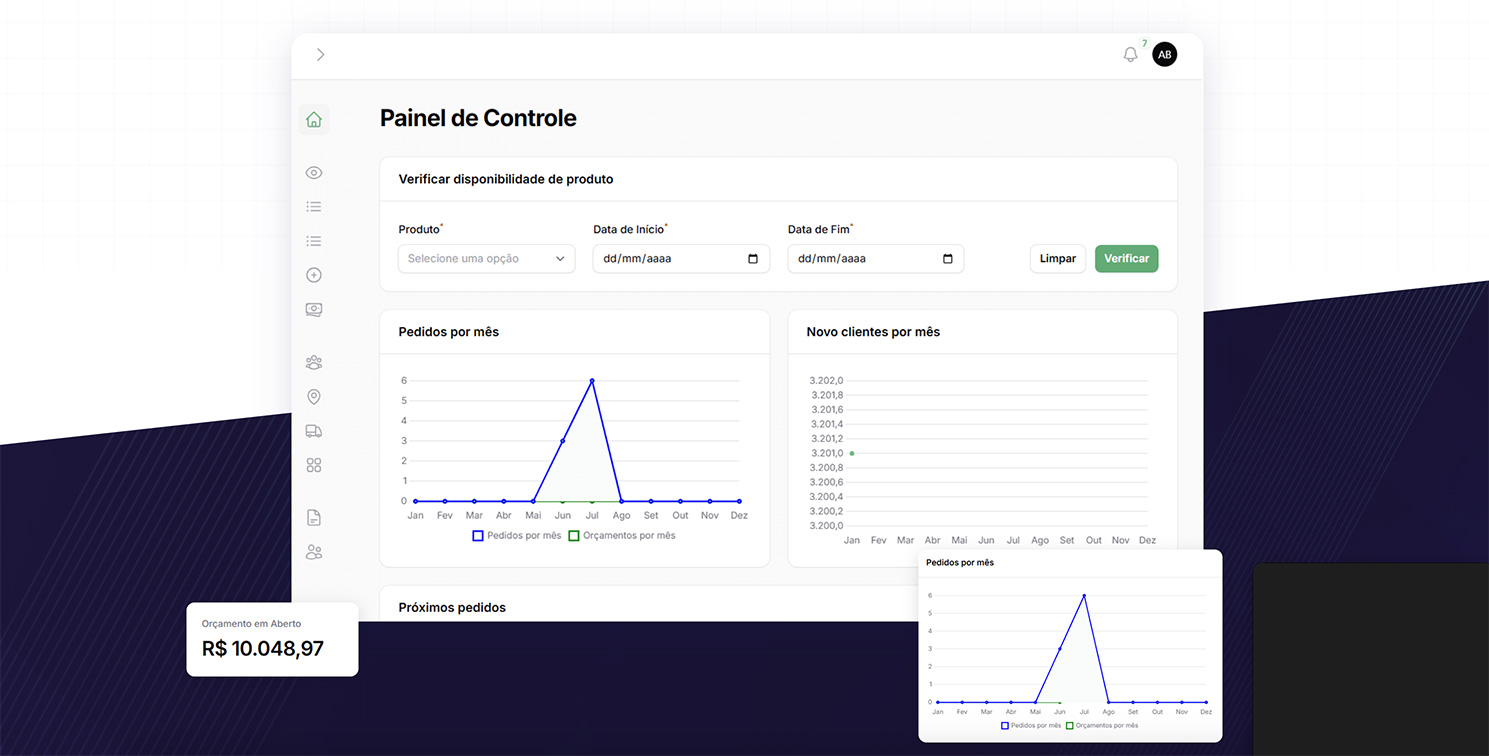Click the two-users icon at sidebar bottom
Image resolution: width=1489 pixels, height=756 pixels.
click(314, 552)
